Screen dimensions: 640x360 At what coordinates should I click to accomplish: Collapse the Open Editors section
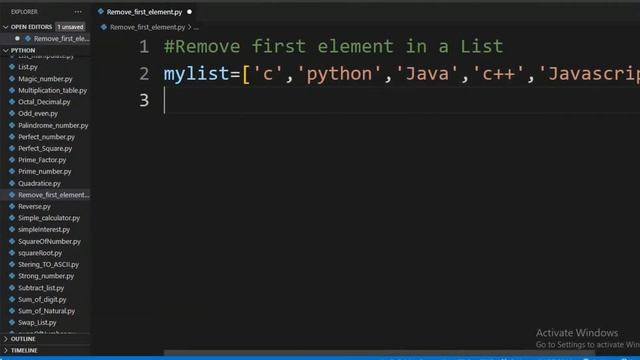(x=5, y=27)
